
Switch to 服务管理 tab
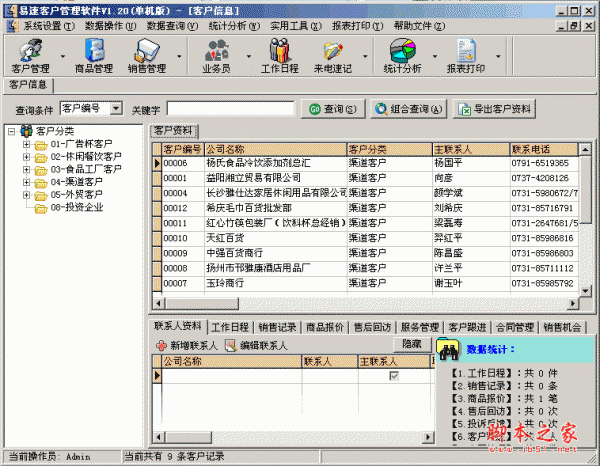coord(420,328)
